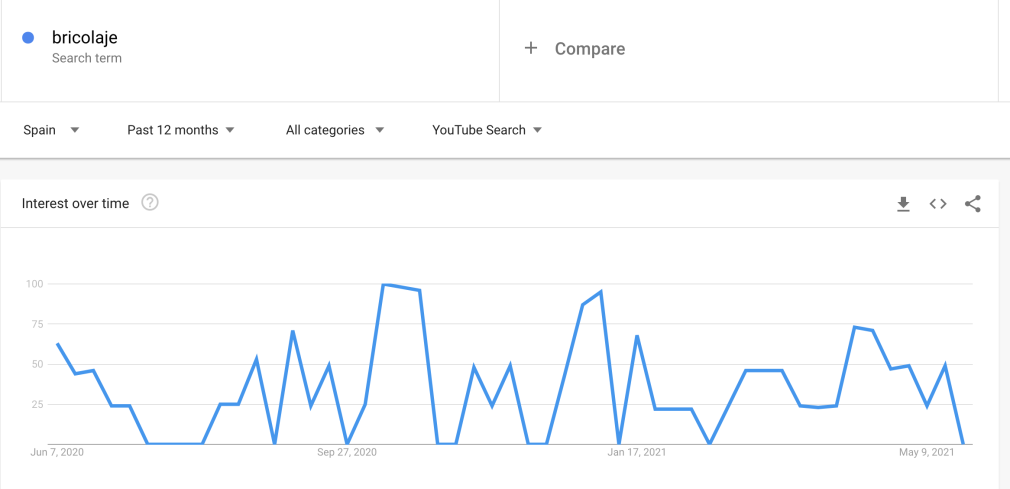This screenshot has width=1010, height=489.
Task: Click the Jun 7, 2020 axis label
Action: [x=57, y=453]
